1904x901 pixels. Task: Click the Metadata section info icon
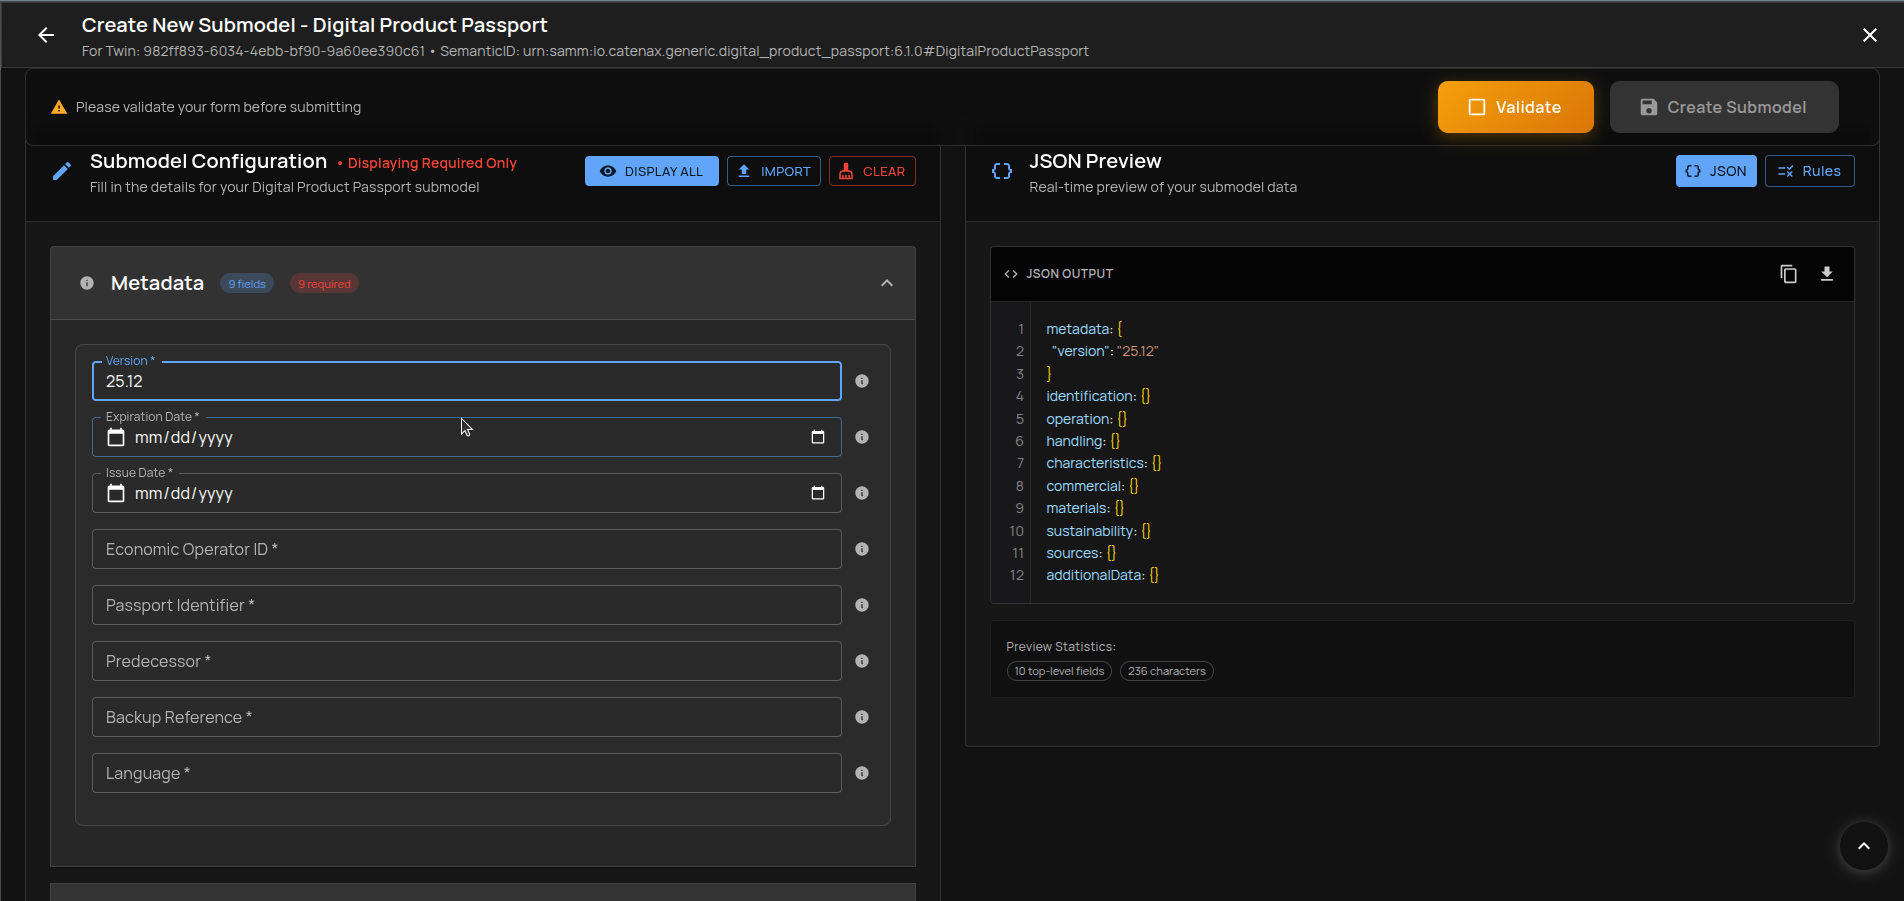point(87,283)
